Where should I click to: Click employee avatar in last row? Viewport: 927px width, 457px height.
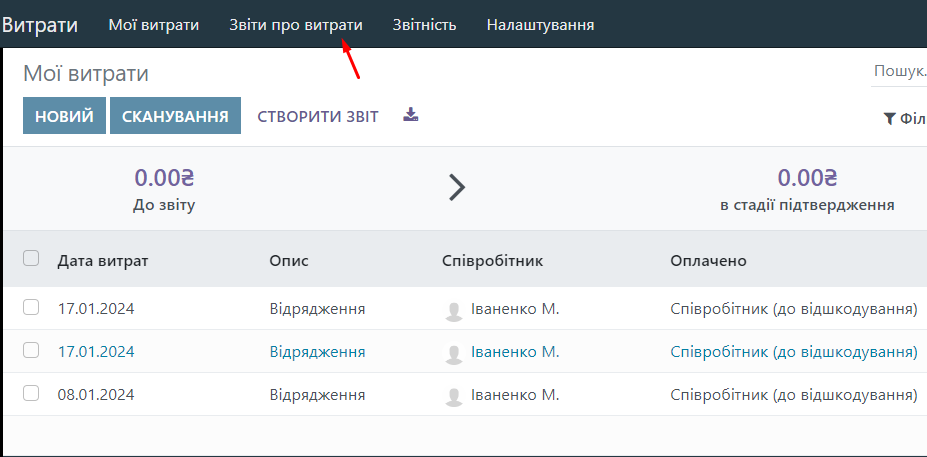coord(453,396)
